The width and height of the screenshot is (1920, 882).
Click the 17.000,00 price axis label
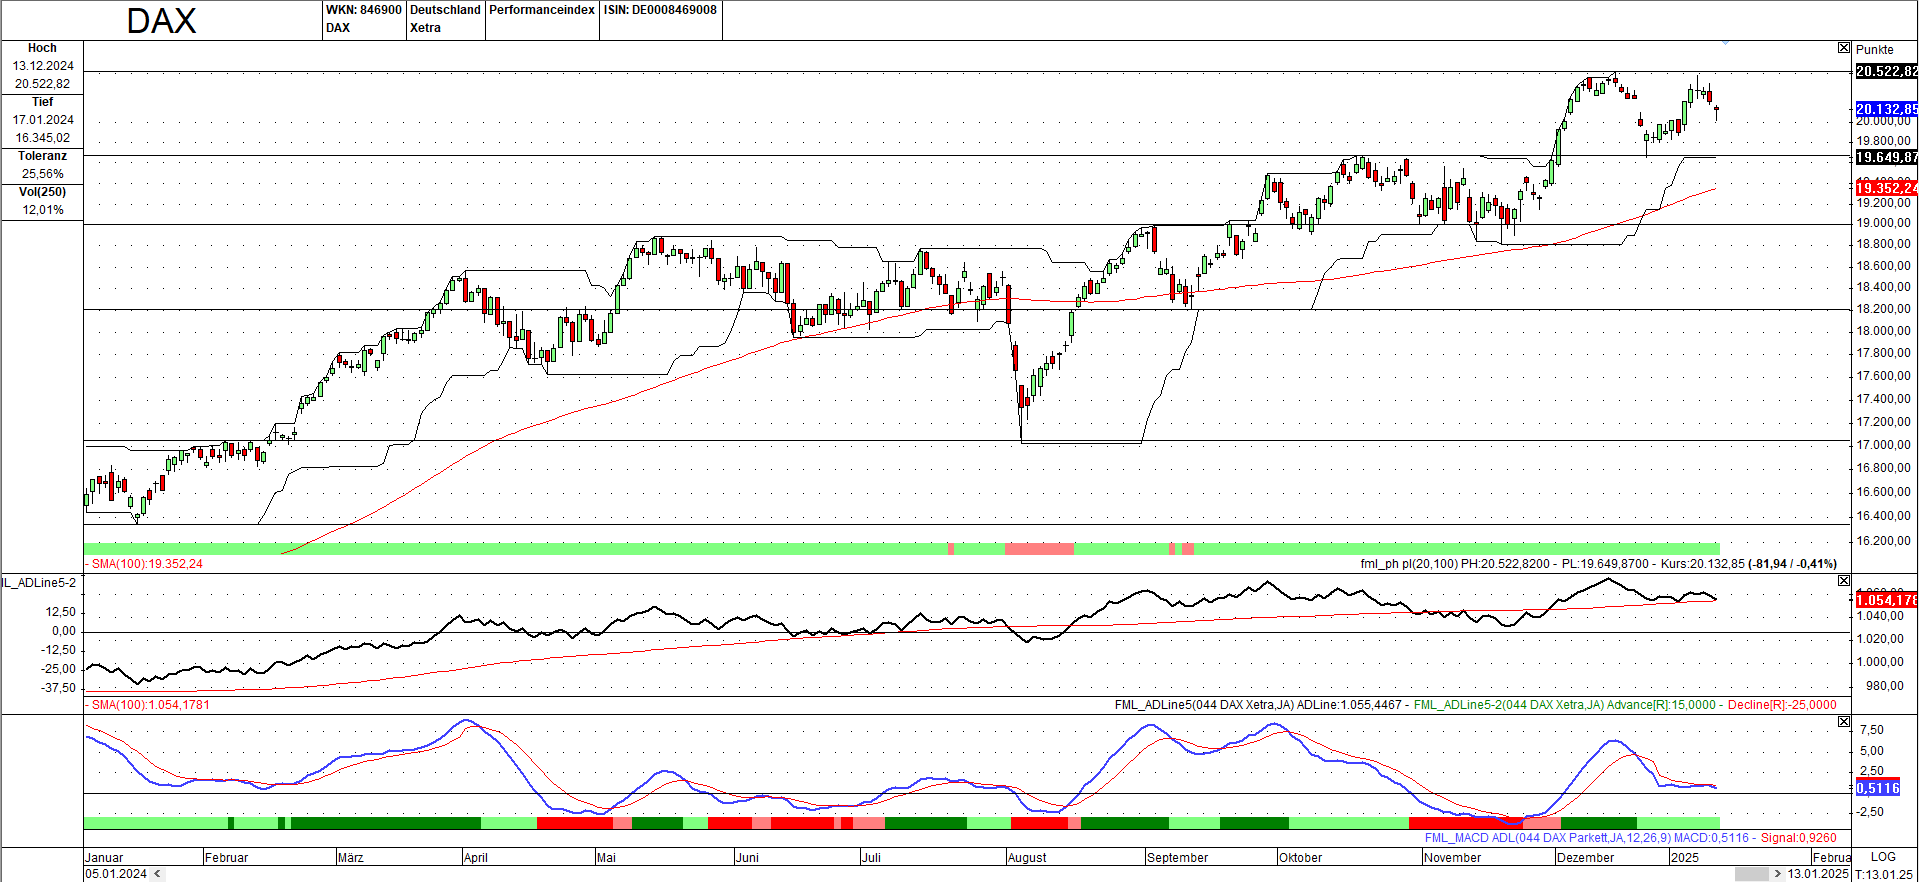pyautogui.click(x=1883, y=445)
